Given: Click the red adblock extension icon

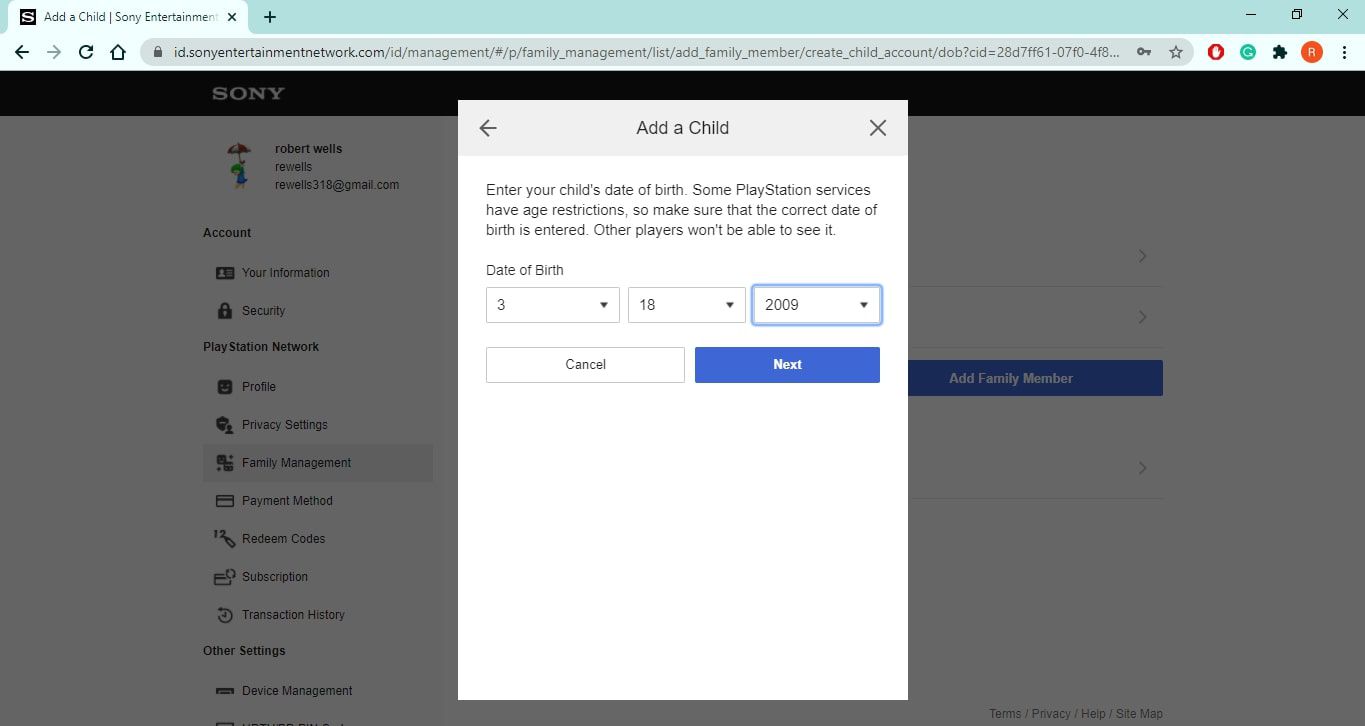Looking at the screenshot, I should click(x=1216, y=52).
